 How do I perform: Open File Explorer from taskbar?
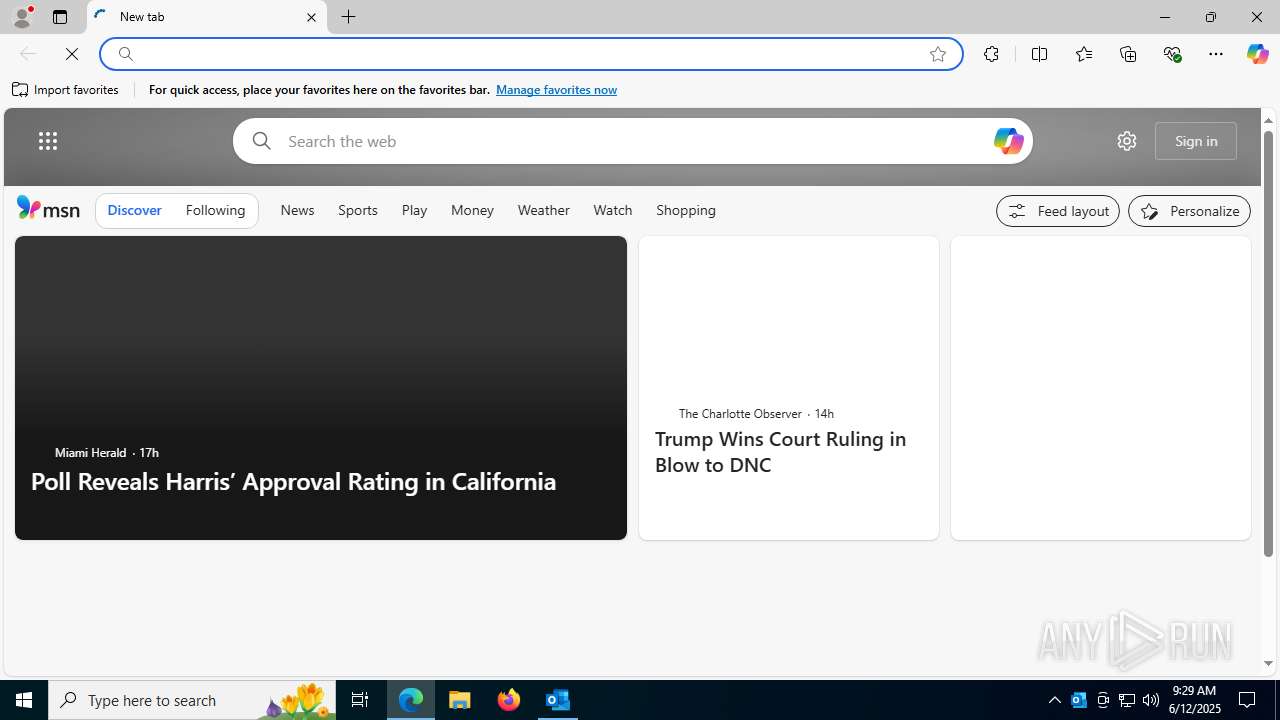point(460,700)
